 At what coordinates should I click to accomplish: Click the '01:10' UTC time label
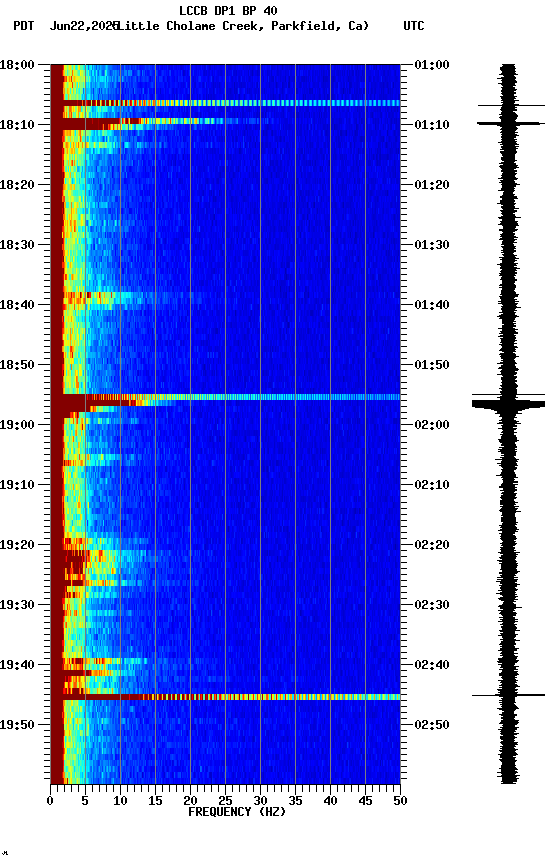[x=432, y=125]
